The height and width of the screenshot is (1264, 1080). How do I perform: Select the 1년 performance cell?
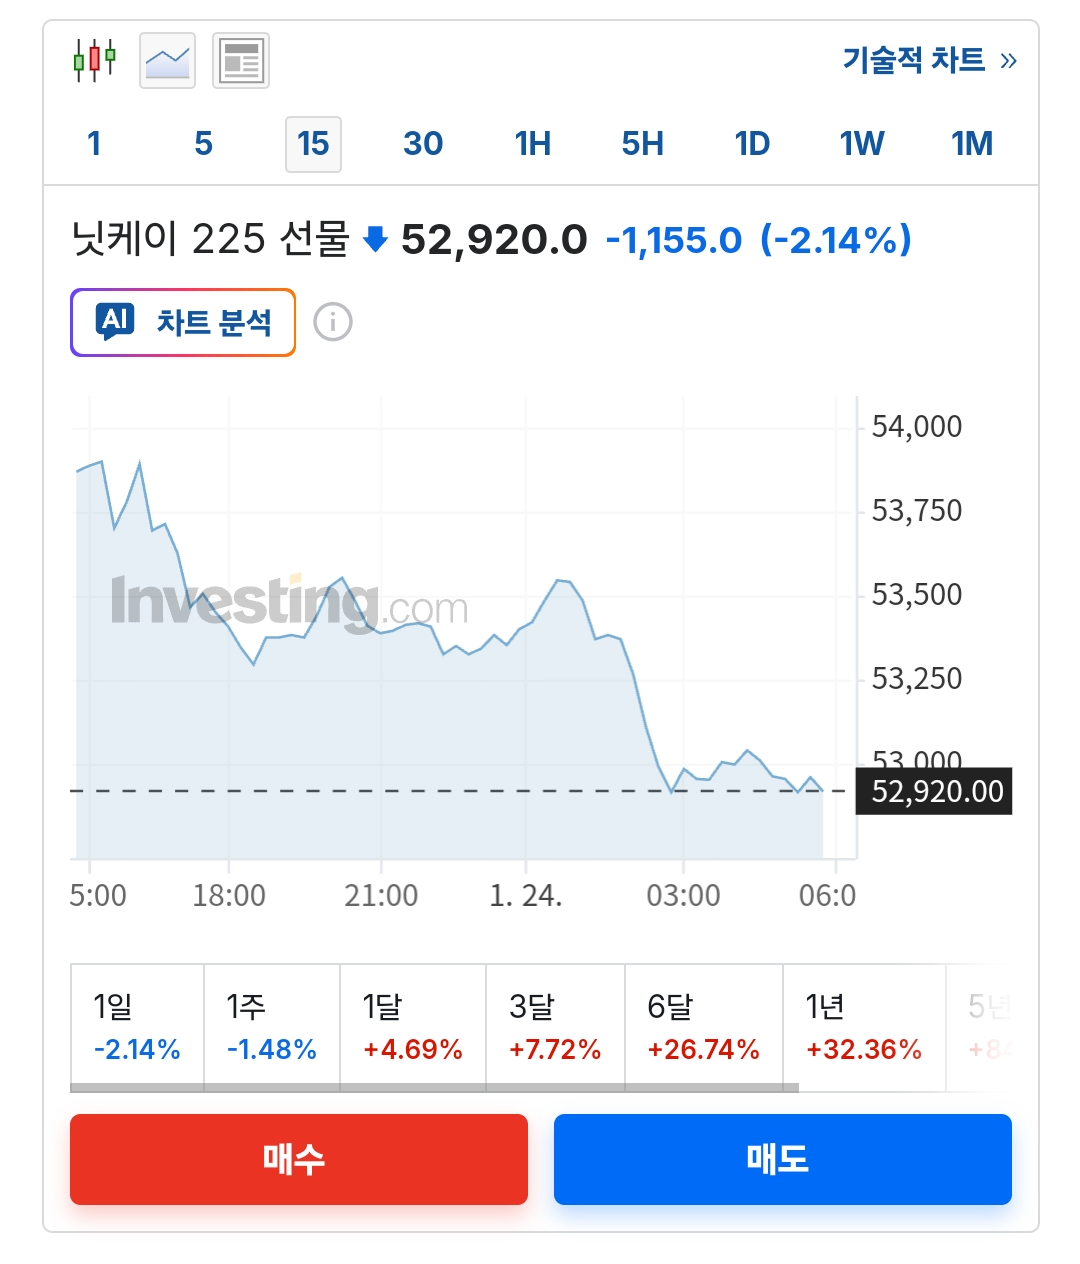863,1027
